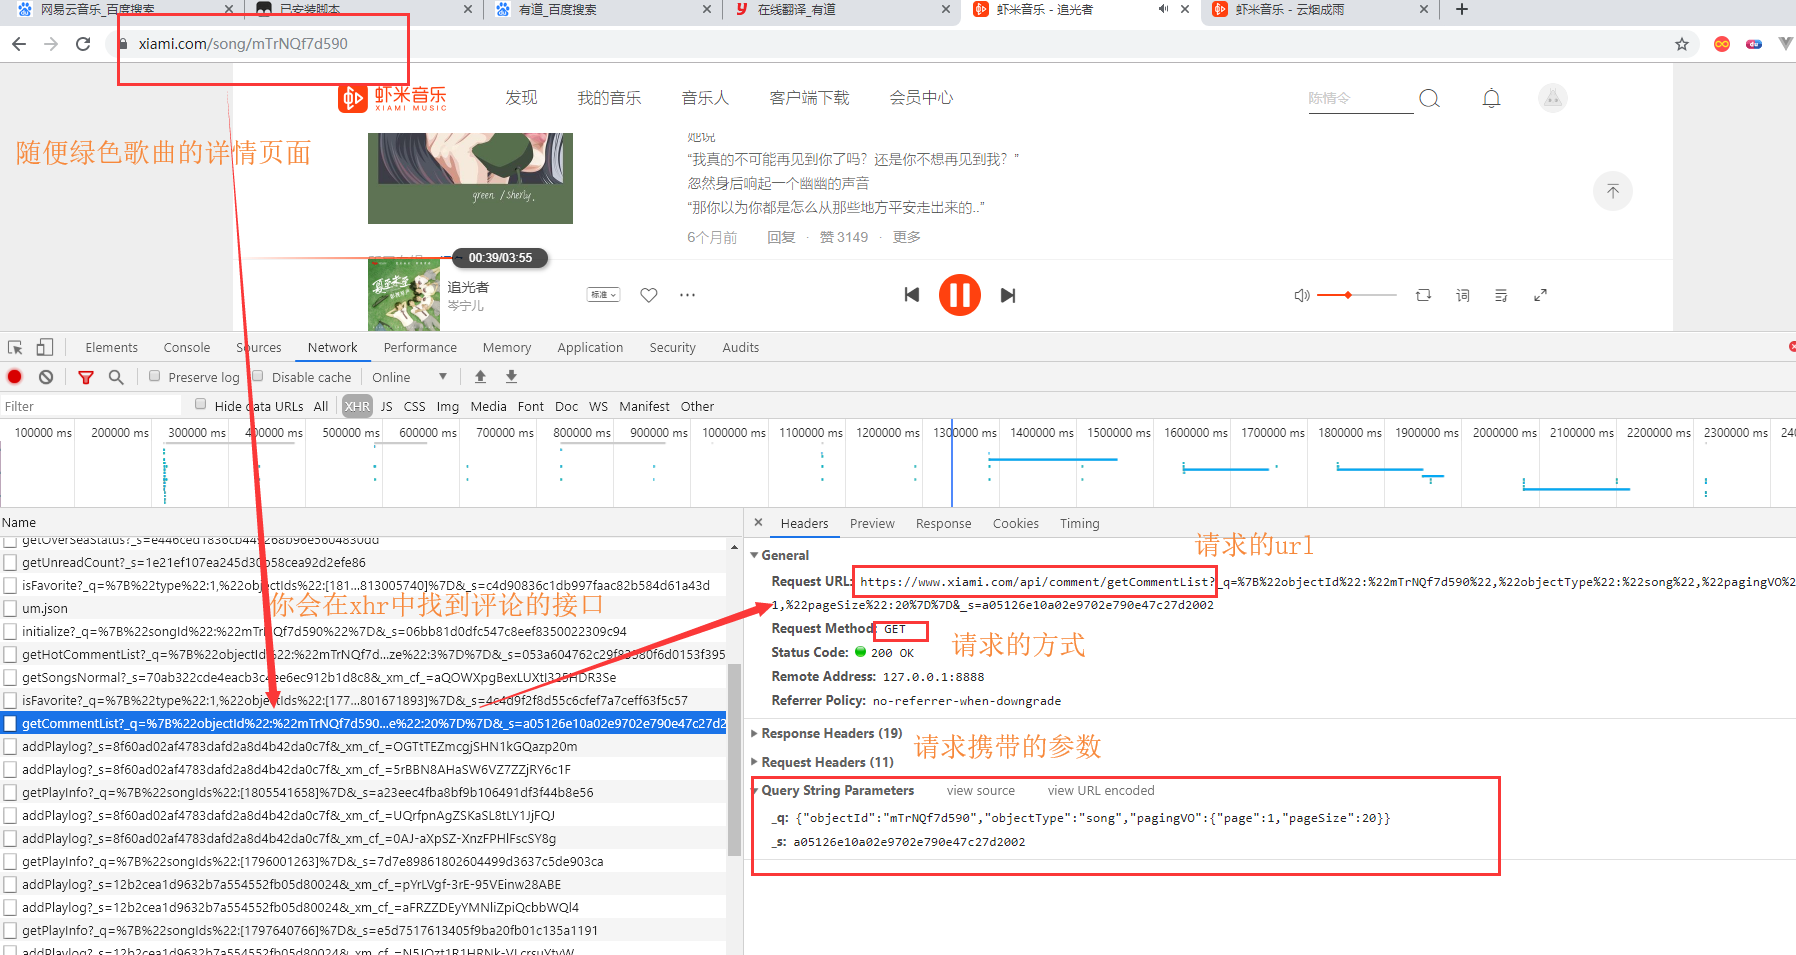Toggle DevTools device toolbar icon
The height and width of the screenshot is (955, 1796).
[44, 347]
